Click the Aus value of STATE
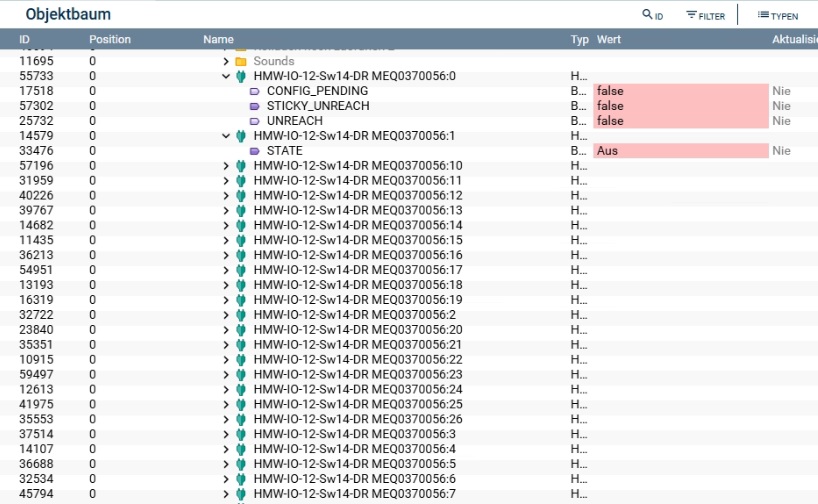818x504 pixels. [x=681, y=151]
